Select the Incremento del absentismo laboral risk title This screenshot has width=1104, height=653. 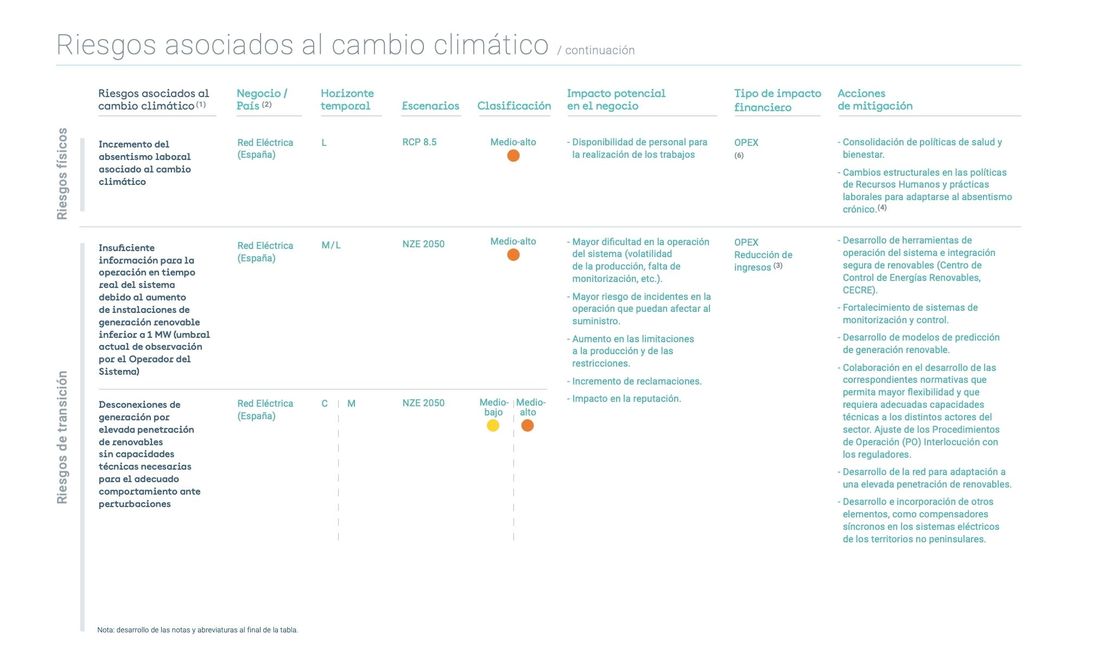[x=145, y=163]
